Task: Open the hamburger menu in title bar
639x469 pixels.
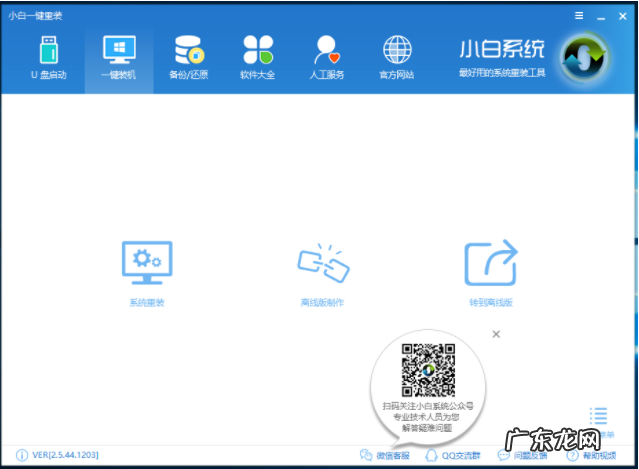Action: [579, 15]
